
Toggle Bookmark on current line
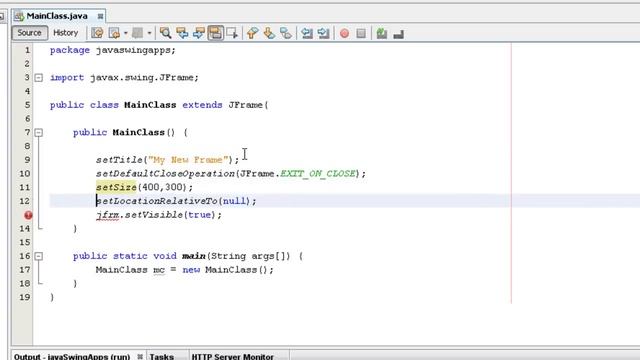coord(286,33)
